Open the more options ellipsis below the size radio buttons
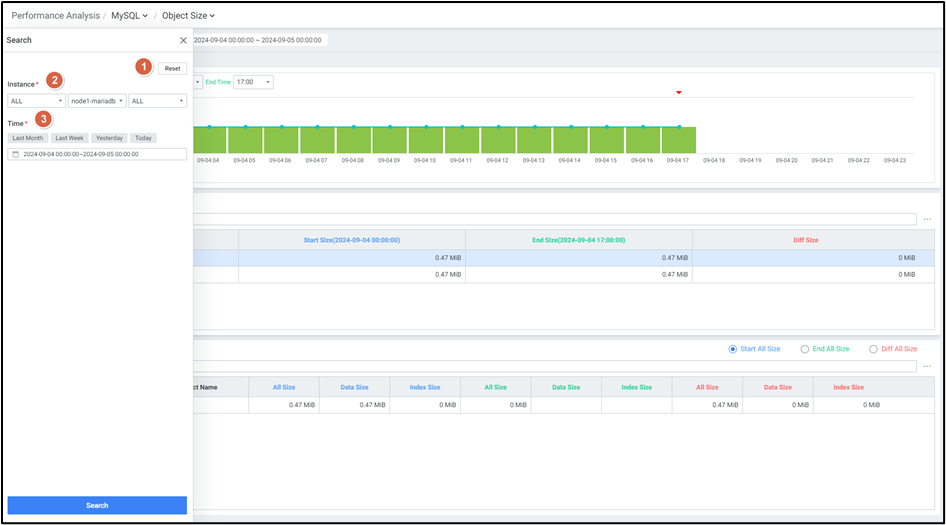Viewport: 946px width, 525px height. (927, 366)
